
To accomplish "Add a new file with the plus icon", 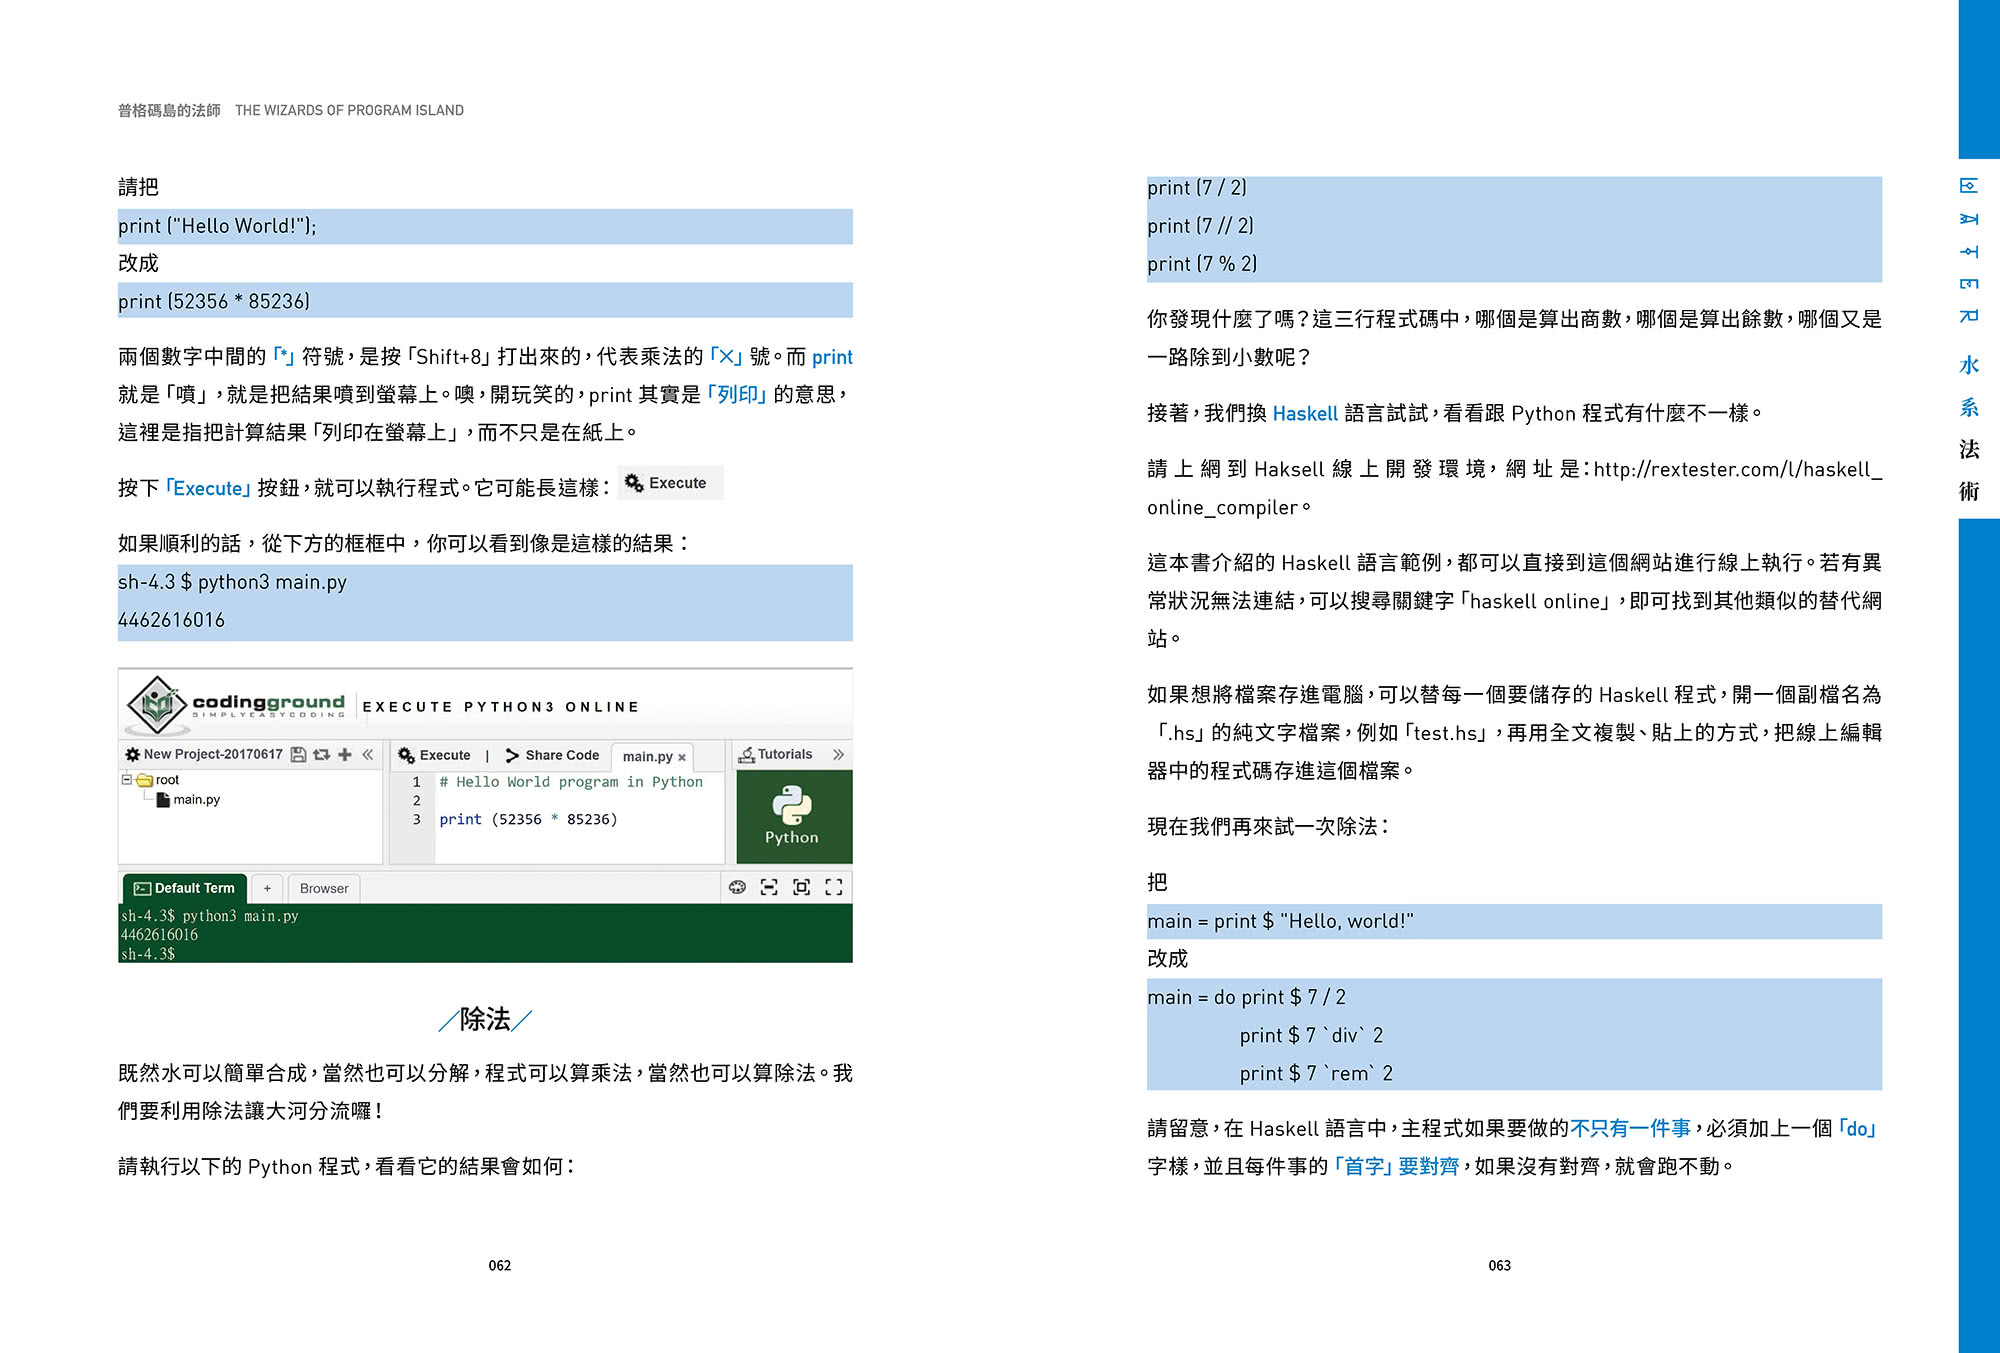I will (344, 753).
